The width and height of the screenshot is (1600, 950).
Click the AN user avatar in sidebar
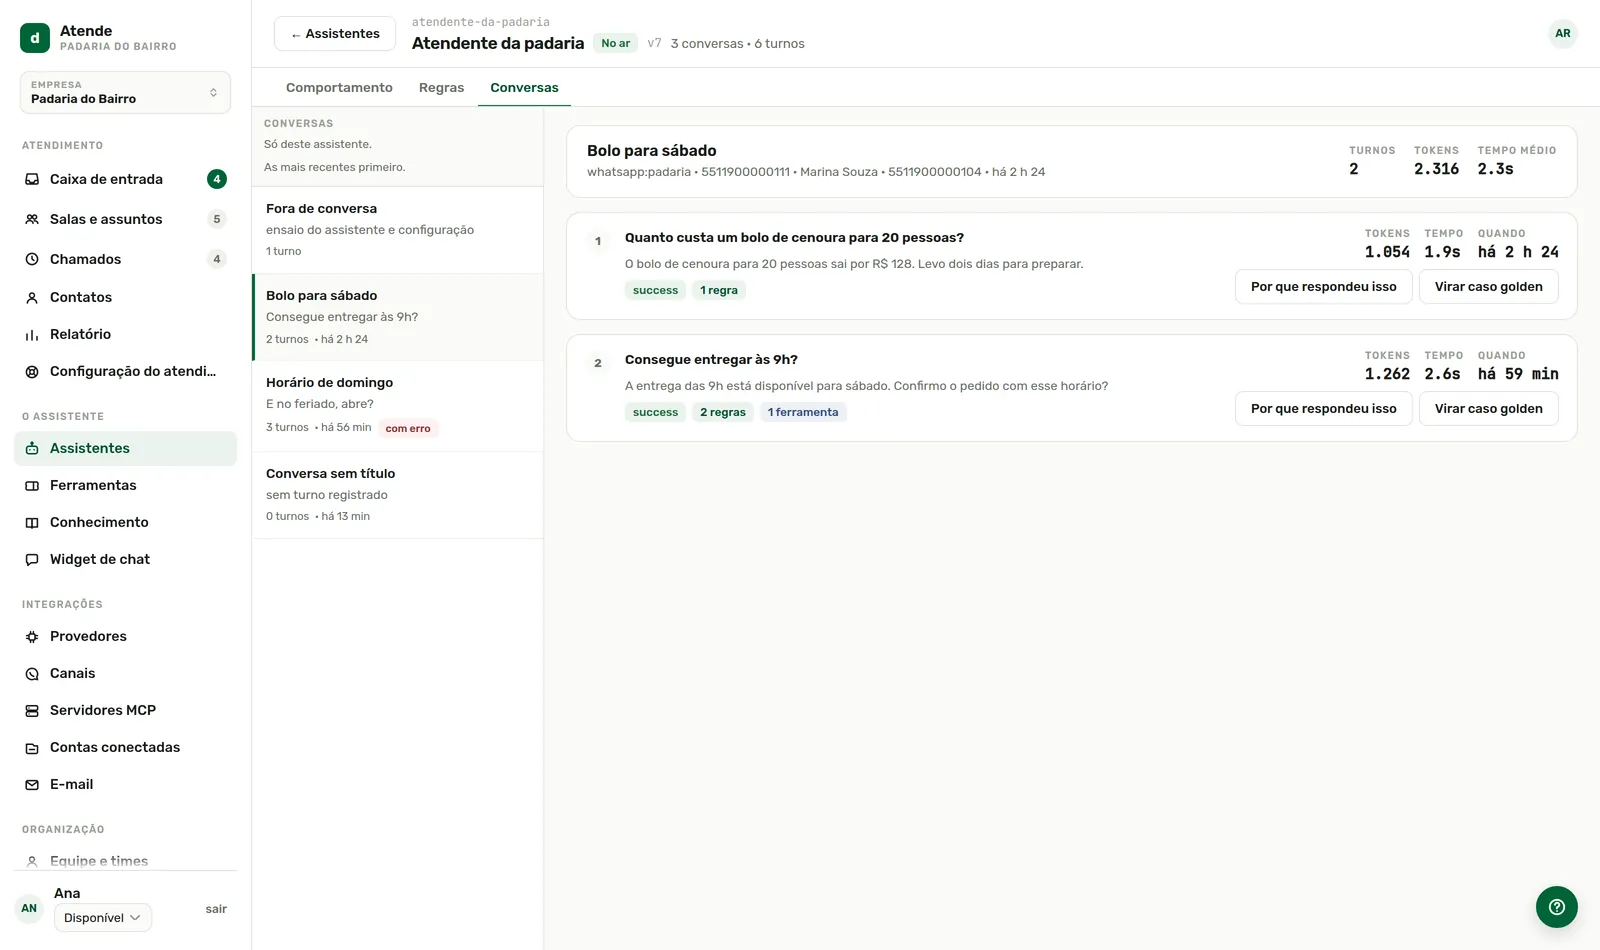point(29,909)
